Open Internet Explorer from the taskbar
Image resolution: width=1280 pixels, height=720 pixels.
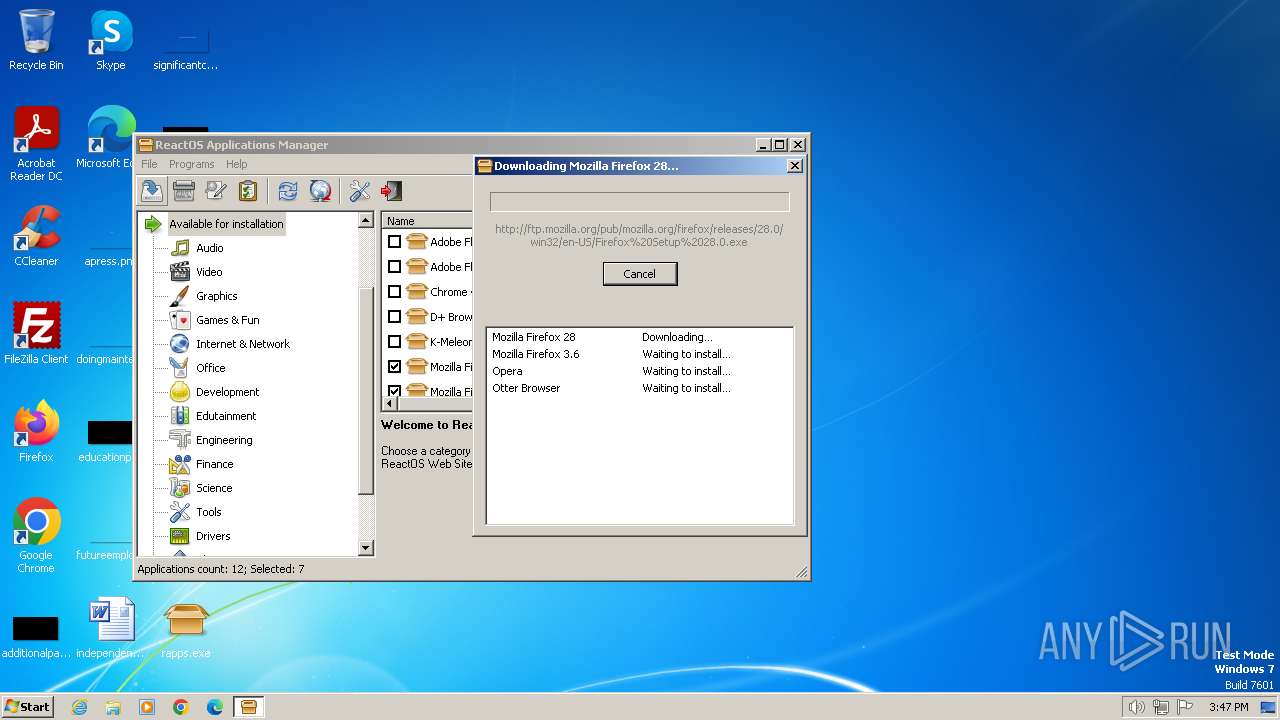click(79, 707)
